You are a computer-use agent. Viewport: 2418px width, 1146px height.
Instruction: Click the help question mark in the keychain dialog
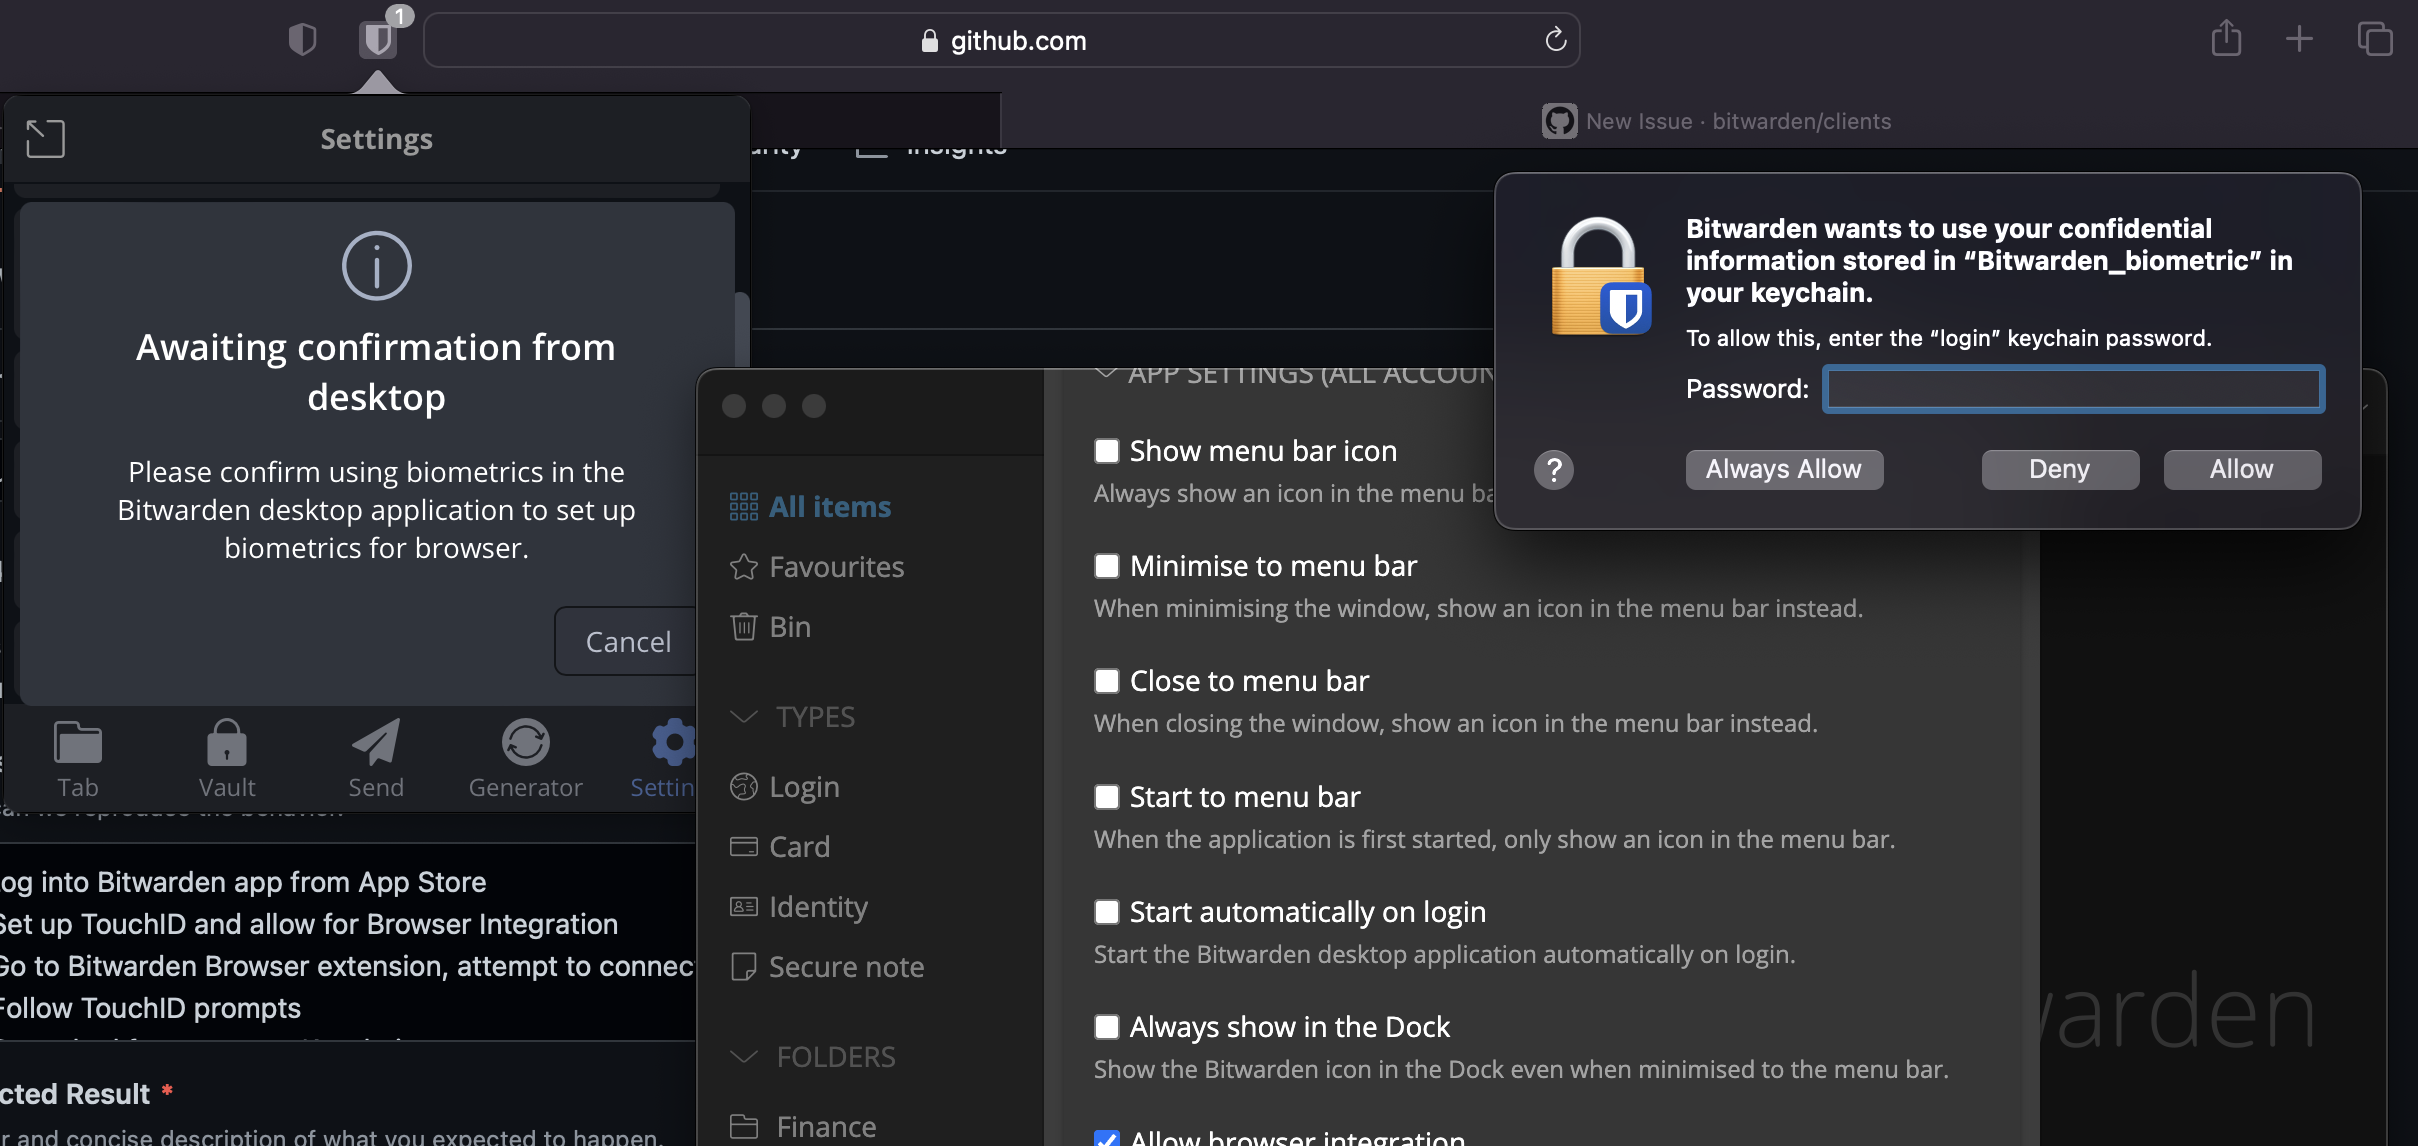tap(1552, 469)
